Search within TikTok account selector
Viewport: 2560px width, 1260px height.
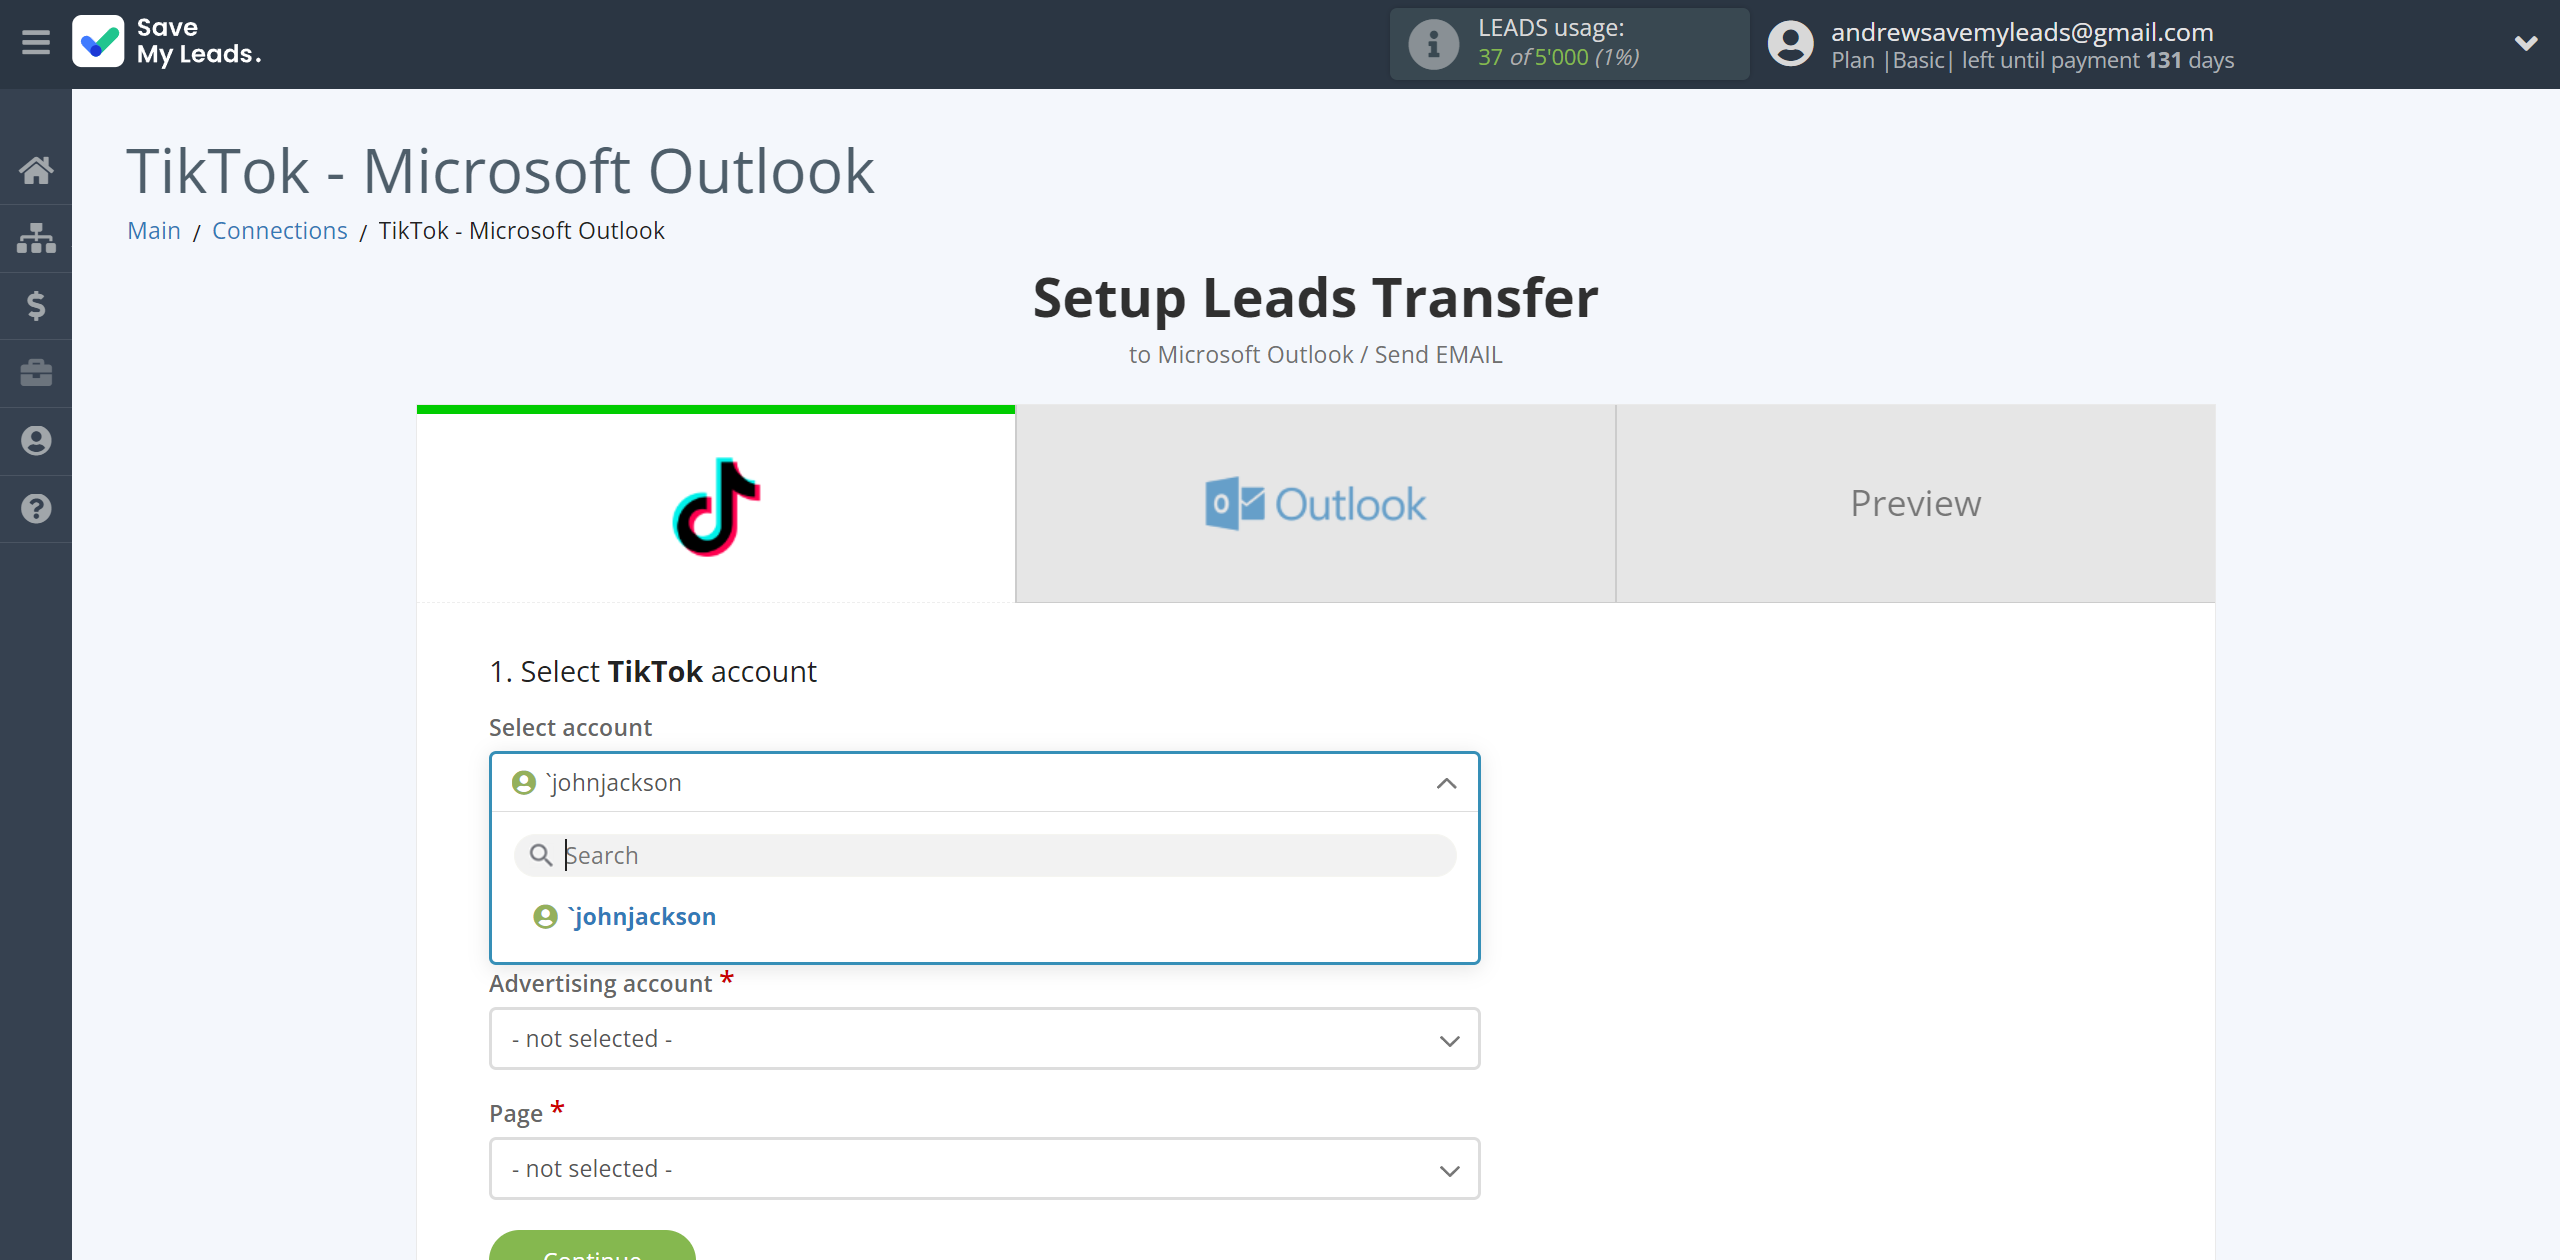pos(984,854)
